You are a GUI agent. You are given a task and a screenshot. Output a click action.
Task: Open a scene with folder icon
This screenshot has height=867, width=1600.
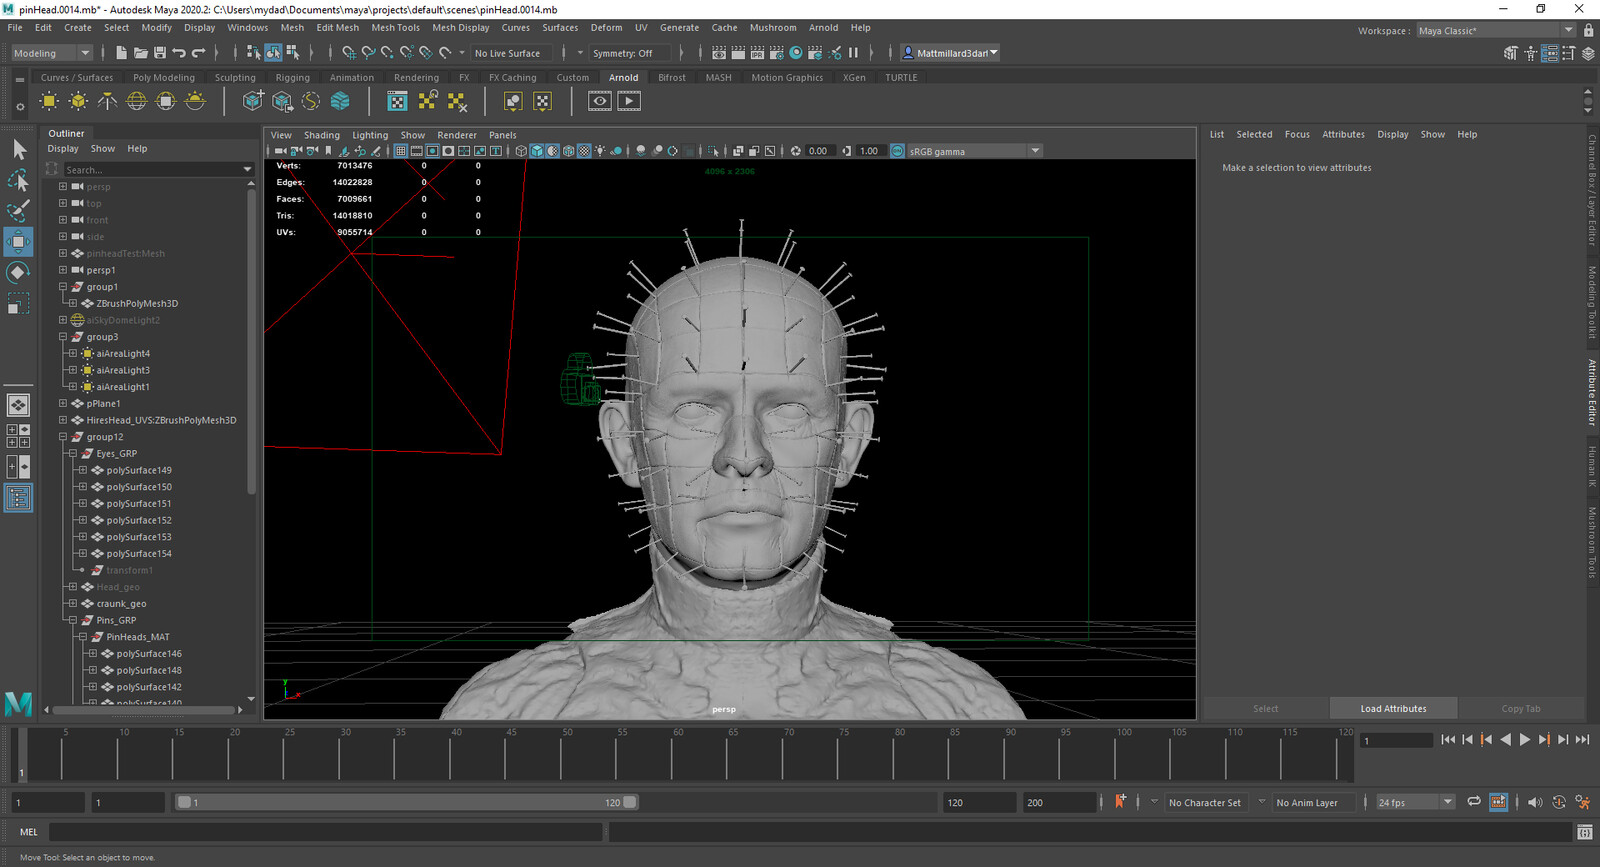[x=141, y=53]
